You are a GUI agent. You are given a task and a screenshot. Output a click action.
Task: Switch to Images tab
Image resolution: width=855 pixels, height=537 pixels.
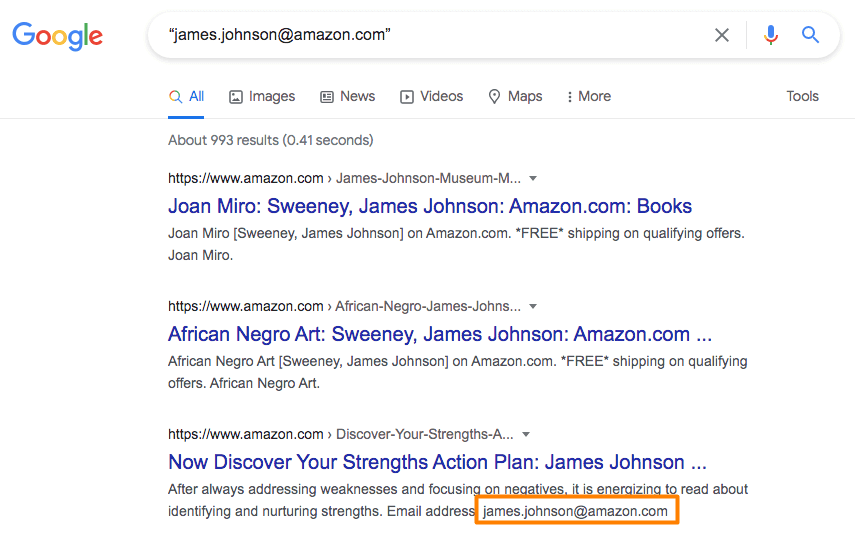click(x=262, y=96)
